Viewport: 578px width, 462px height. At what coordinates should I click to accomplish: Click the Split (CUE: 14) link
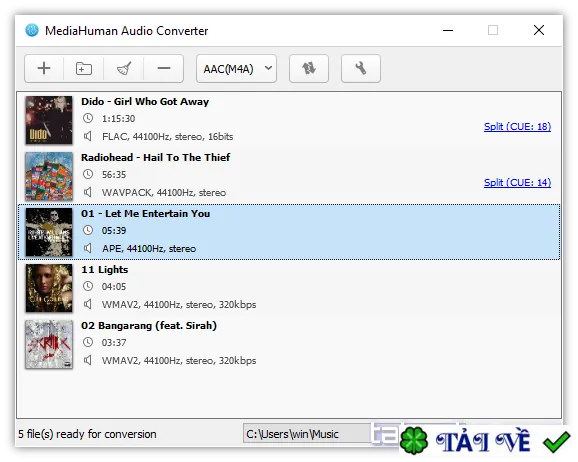pos(517,183)
